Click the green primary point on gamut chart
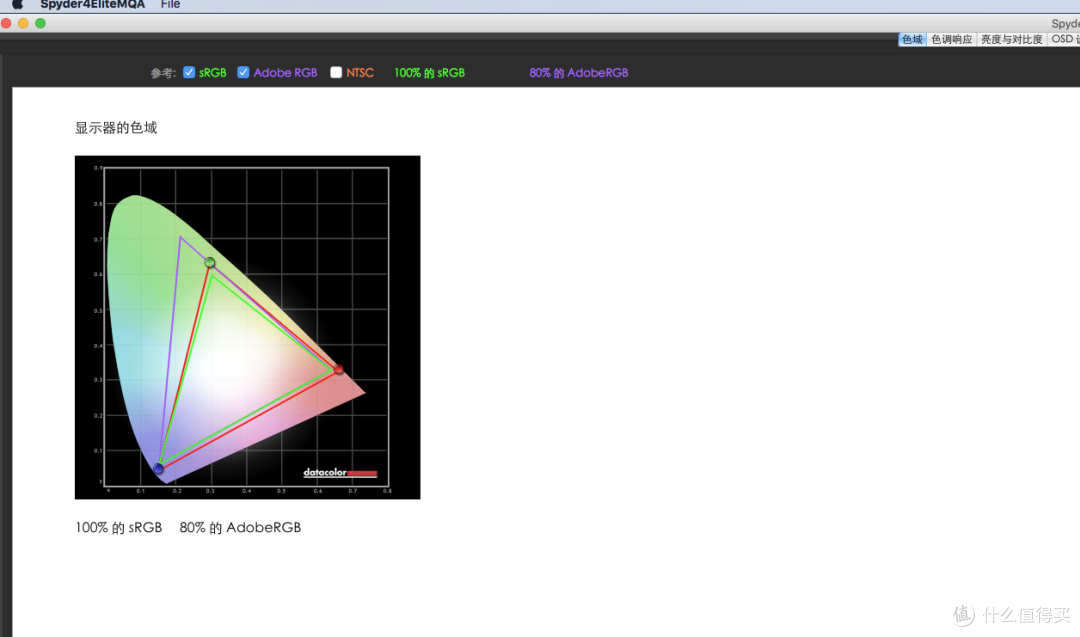 (209, 262)
